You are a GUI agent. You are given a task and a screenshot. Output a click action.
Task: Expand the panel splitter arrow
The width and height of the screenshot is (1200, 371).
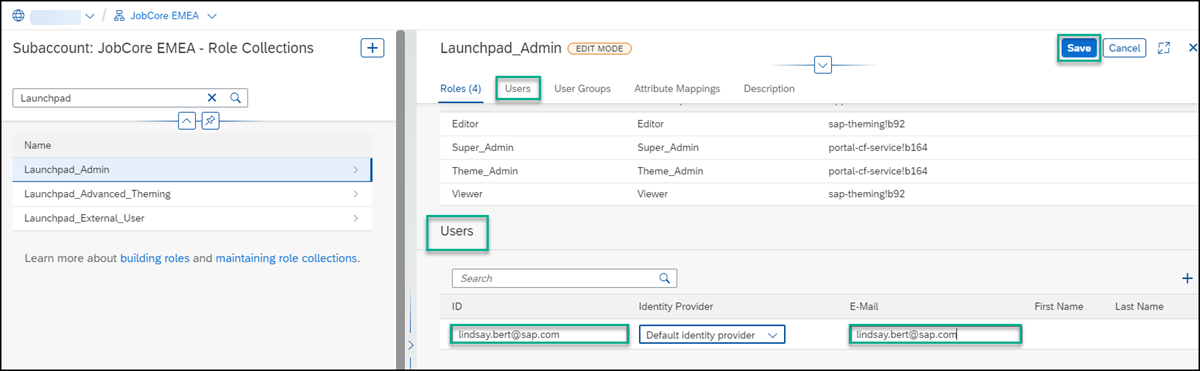point(411,346)
